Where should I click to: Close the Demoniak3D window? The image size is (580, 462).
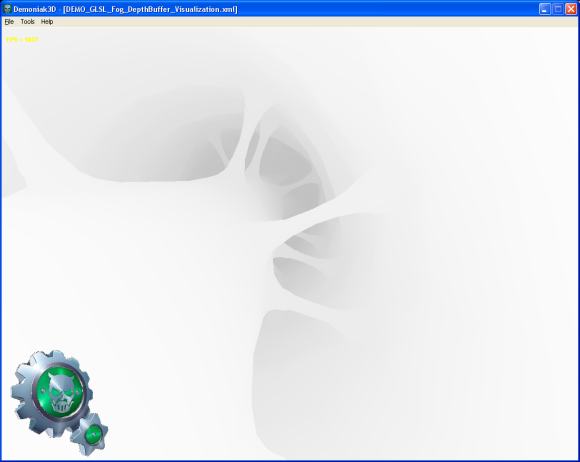(x=571, y=9)
